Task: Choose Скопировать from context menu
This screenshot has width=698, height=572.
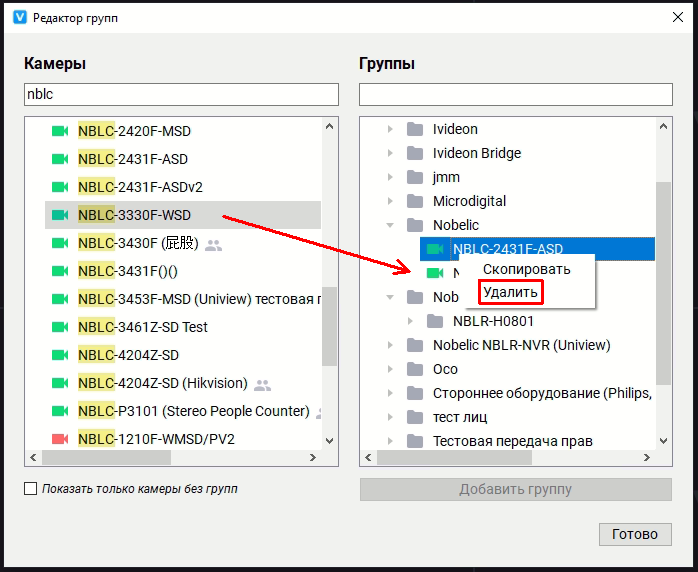Action: 527,269
